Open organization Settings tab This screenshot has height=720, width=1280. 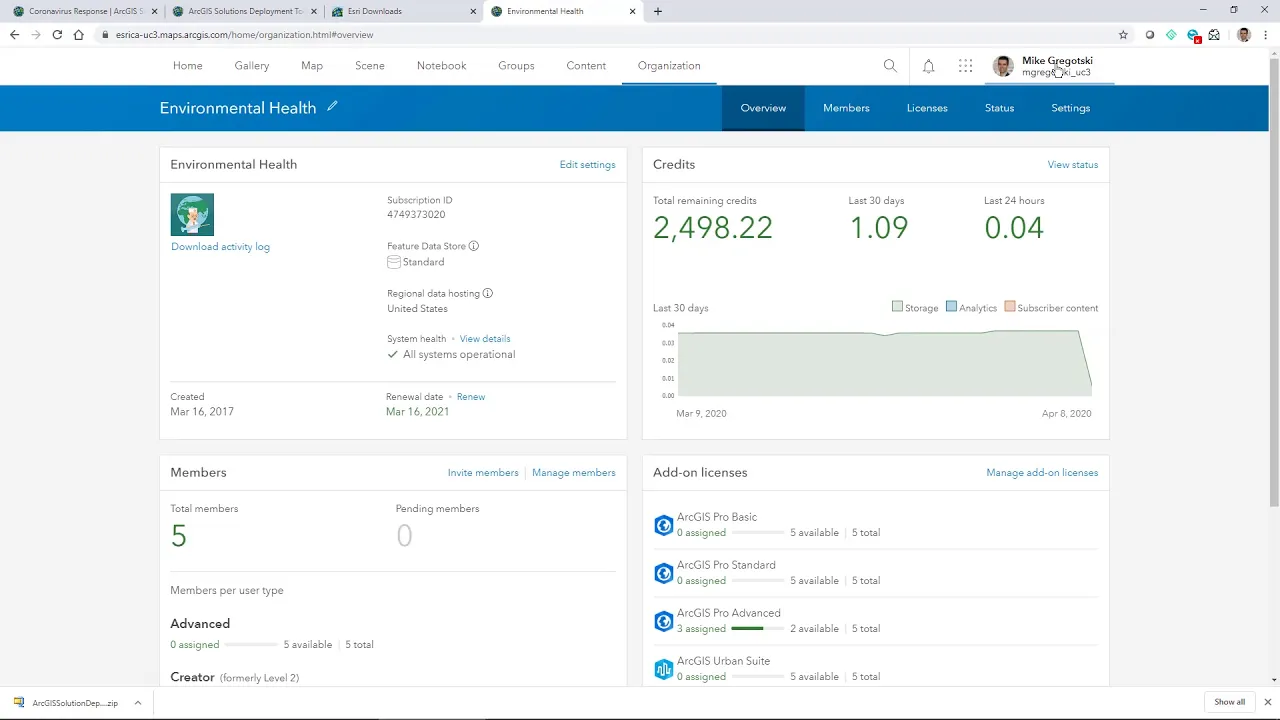[1070, 108]
